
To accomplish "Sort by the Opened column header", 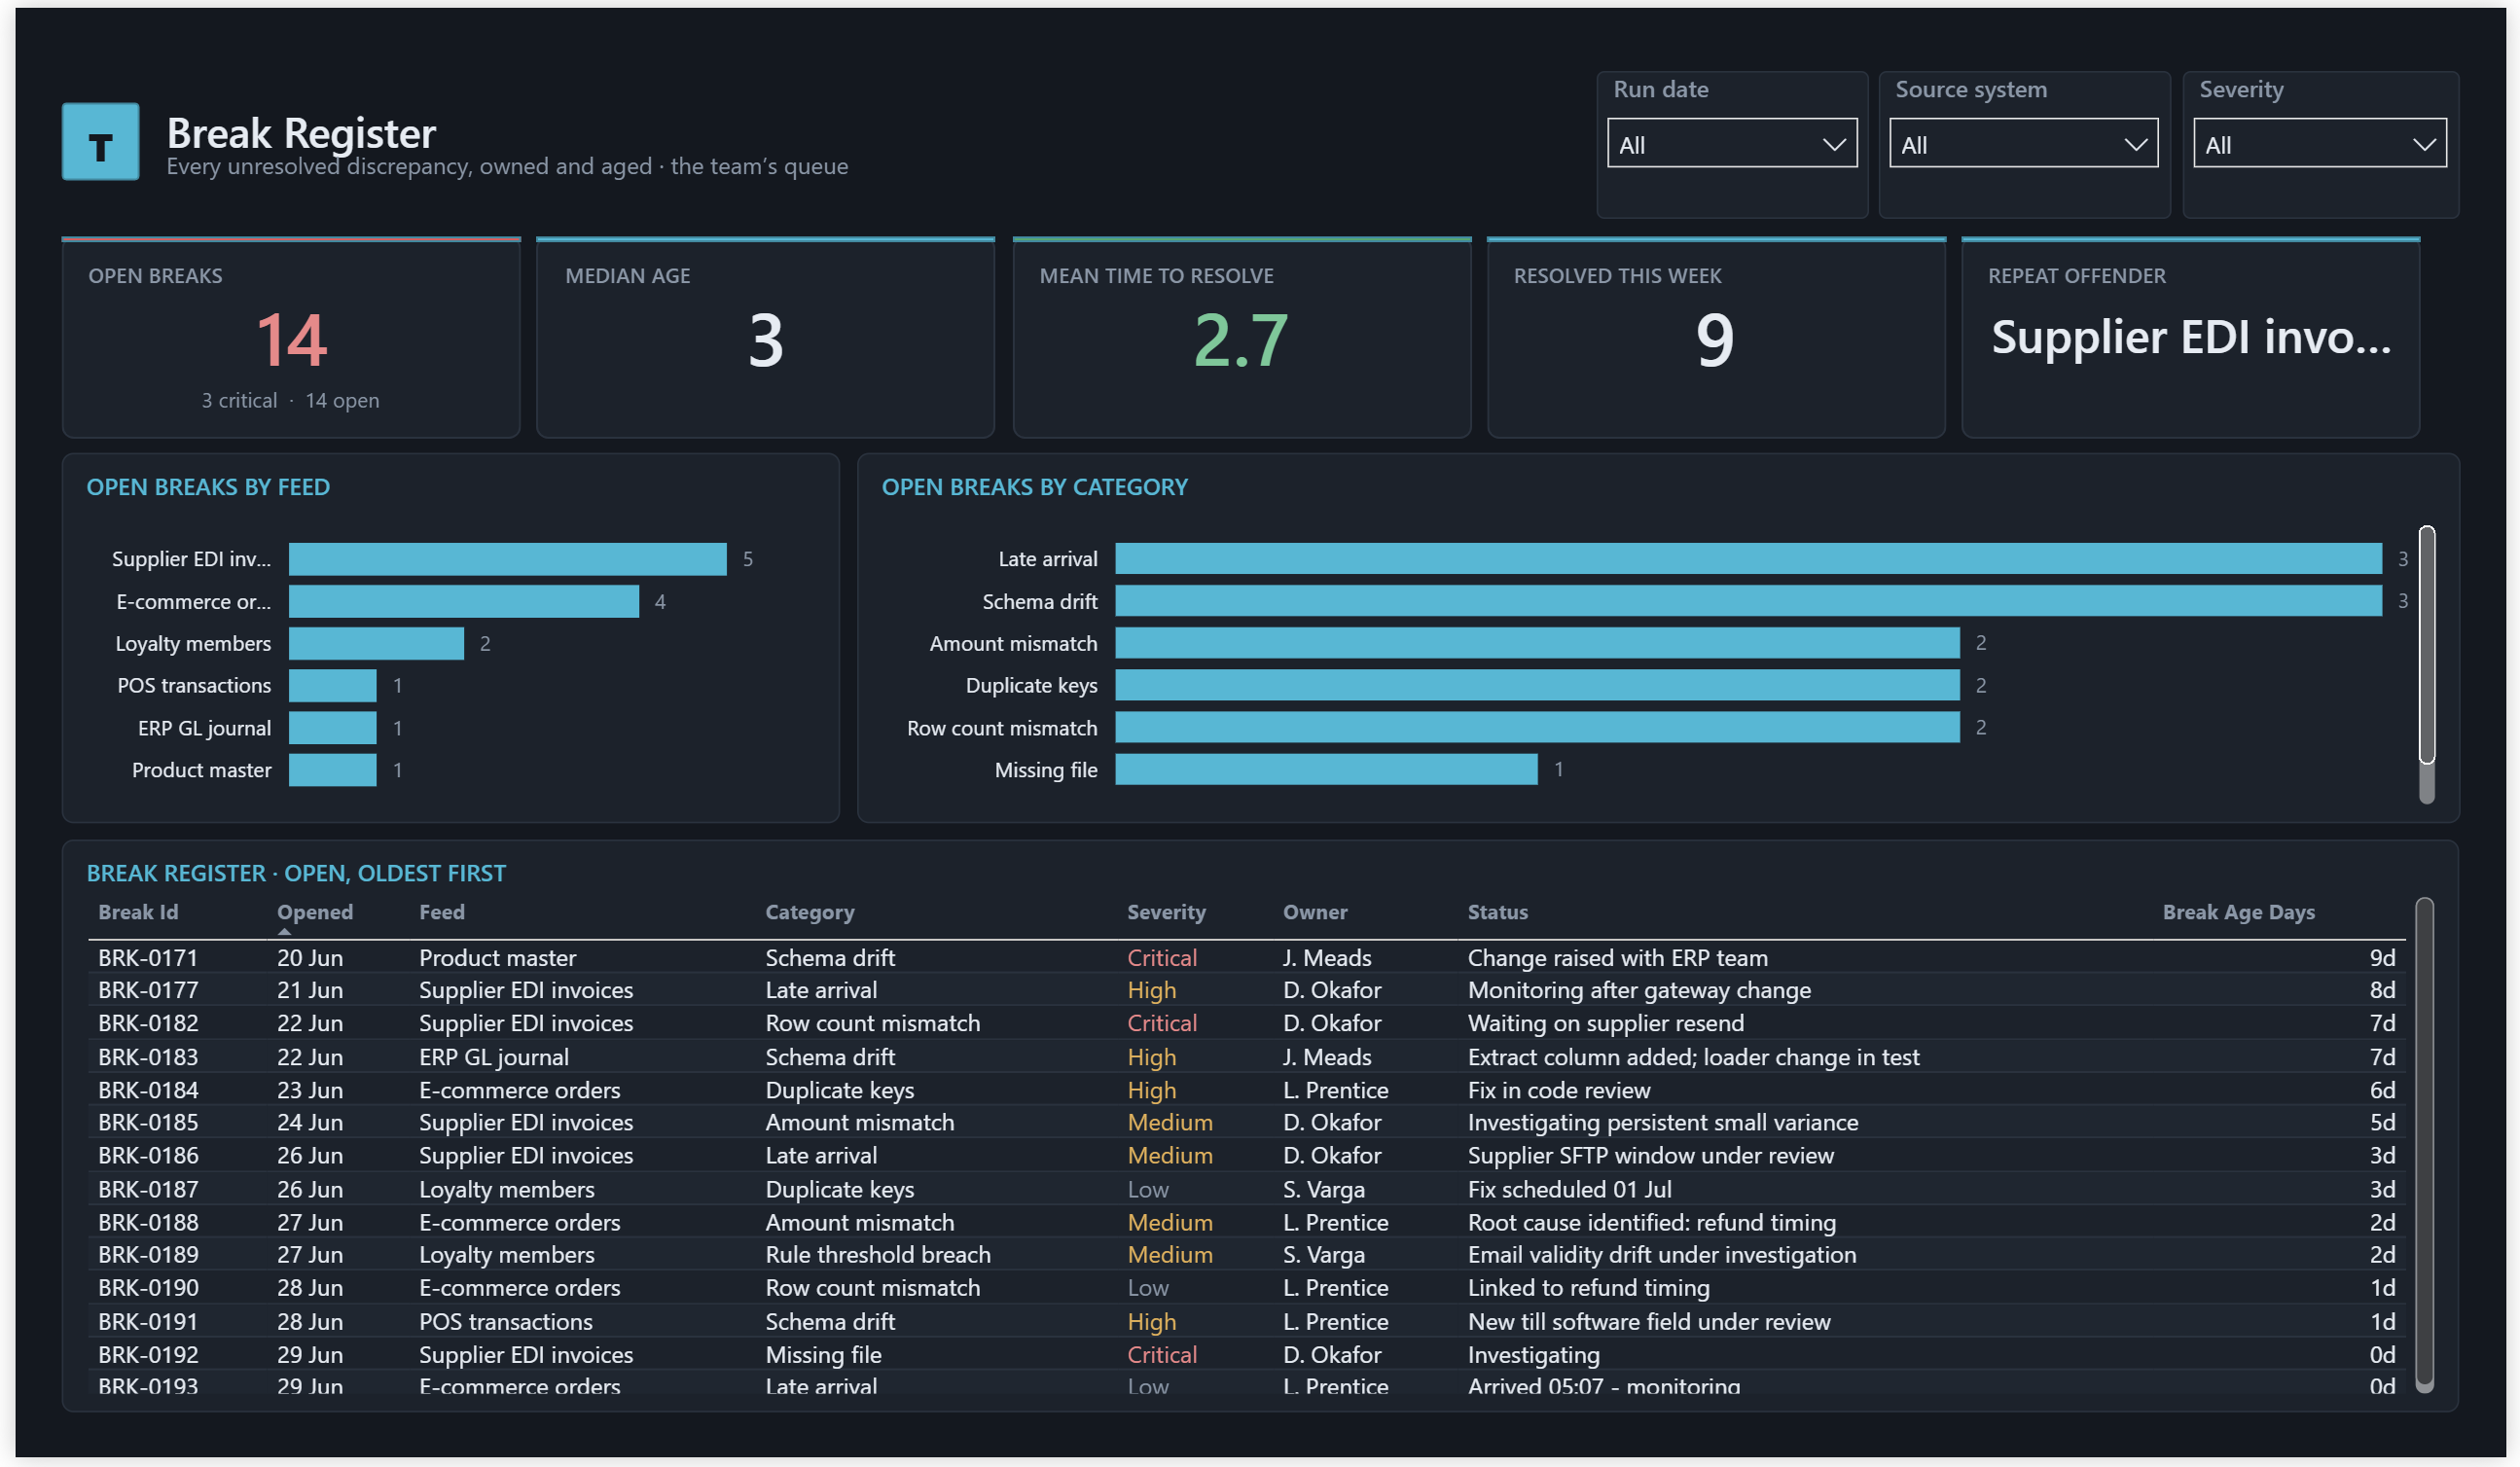I will (315, 912).
